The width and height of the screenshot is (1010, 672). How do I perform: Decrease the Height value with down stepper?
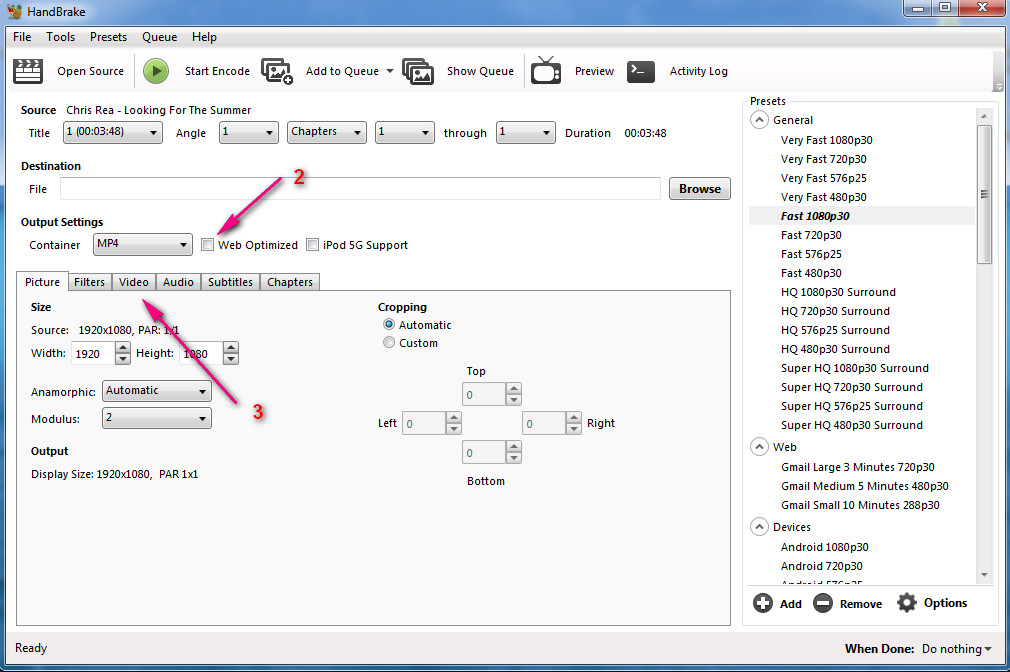pos(231,358)
